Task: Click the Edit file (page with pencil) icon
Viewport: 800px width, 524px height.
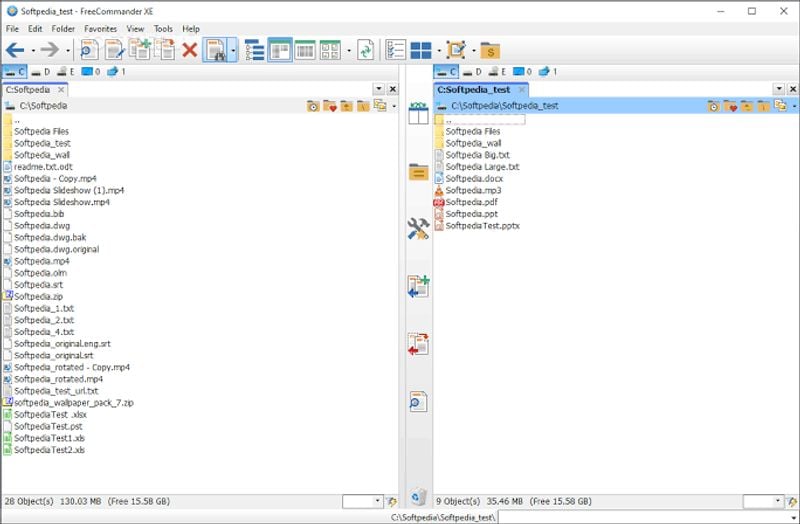Action: [x=114, y=50]
